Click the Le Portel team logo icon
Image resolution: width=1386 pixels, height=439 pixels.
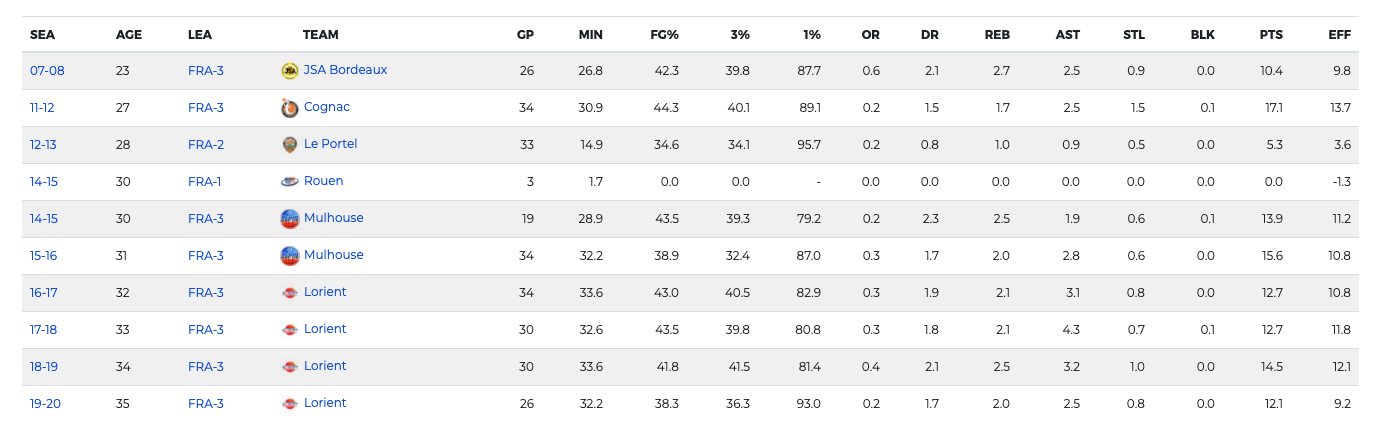coord(290,145)
